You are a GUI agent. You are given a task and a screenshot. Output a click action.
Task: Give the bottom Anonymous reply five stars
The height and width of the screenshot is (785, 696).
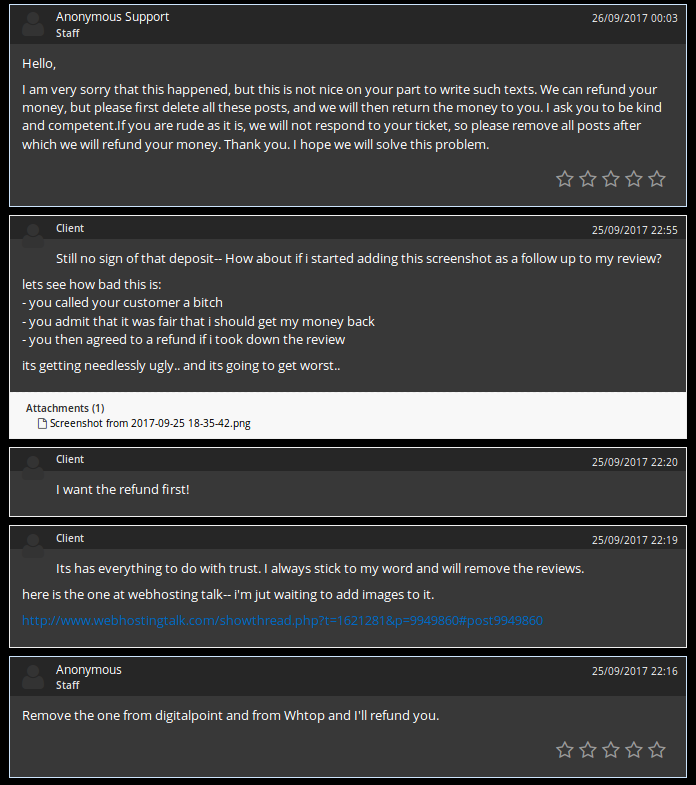click(657, 749)
